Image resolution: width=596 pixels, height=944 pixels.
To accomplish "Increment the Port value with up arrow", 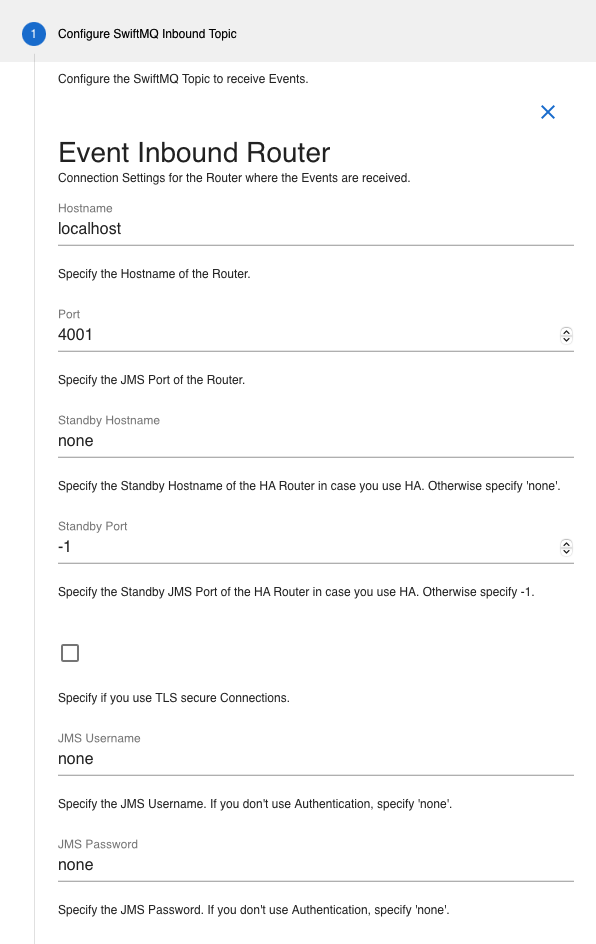I will [x=566, y=331].
